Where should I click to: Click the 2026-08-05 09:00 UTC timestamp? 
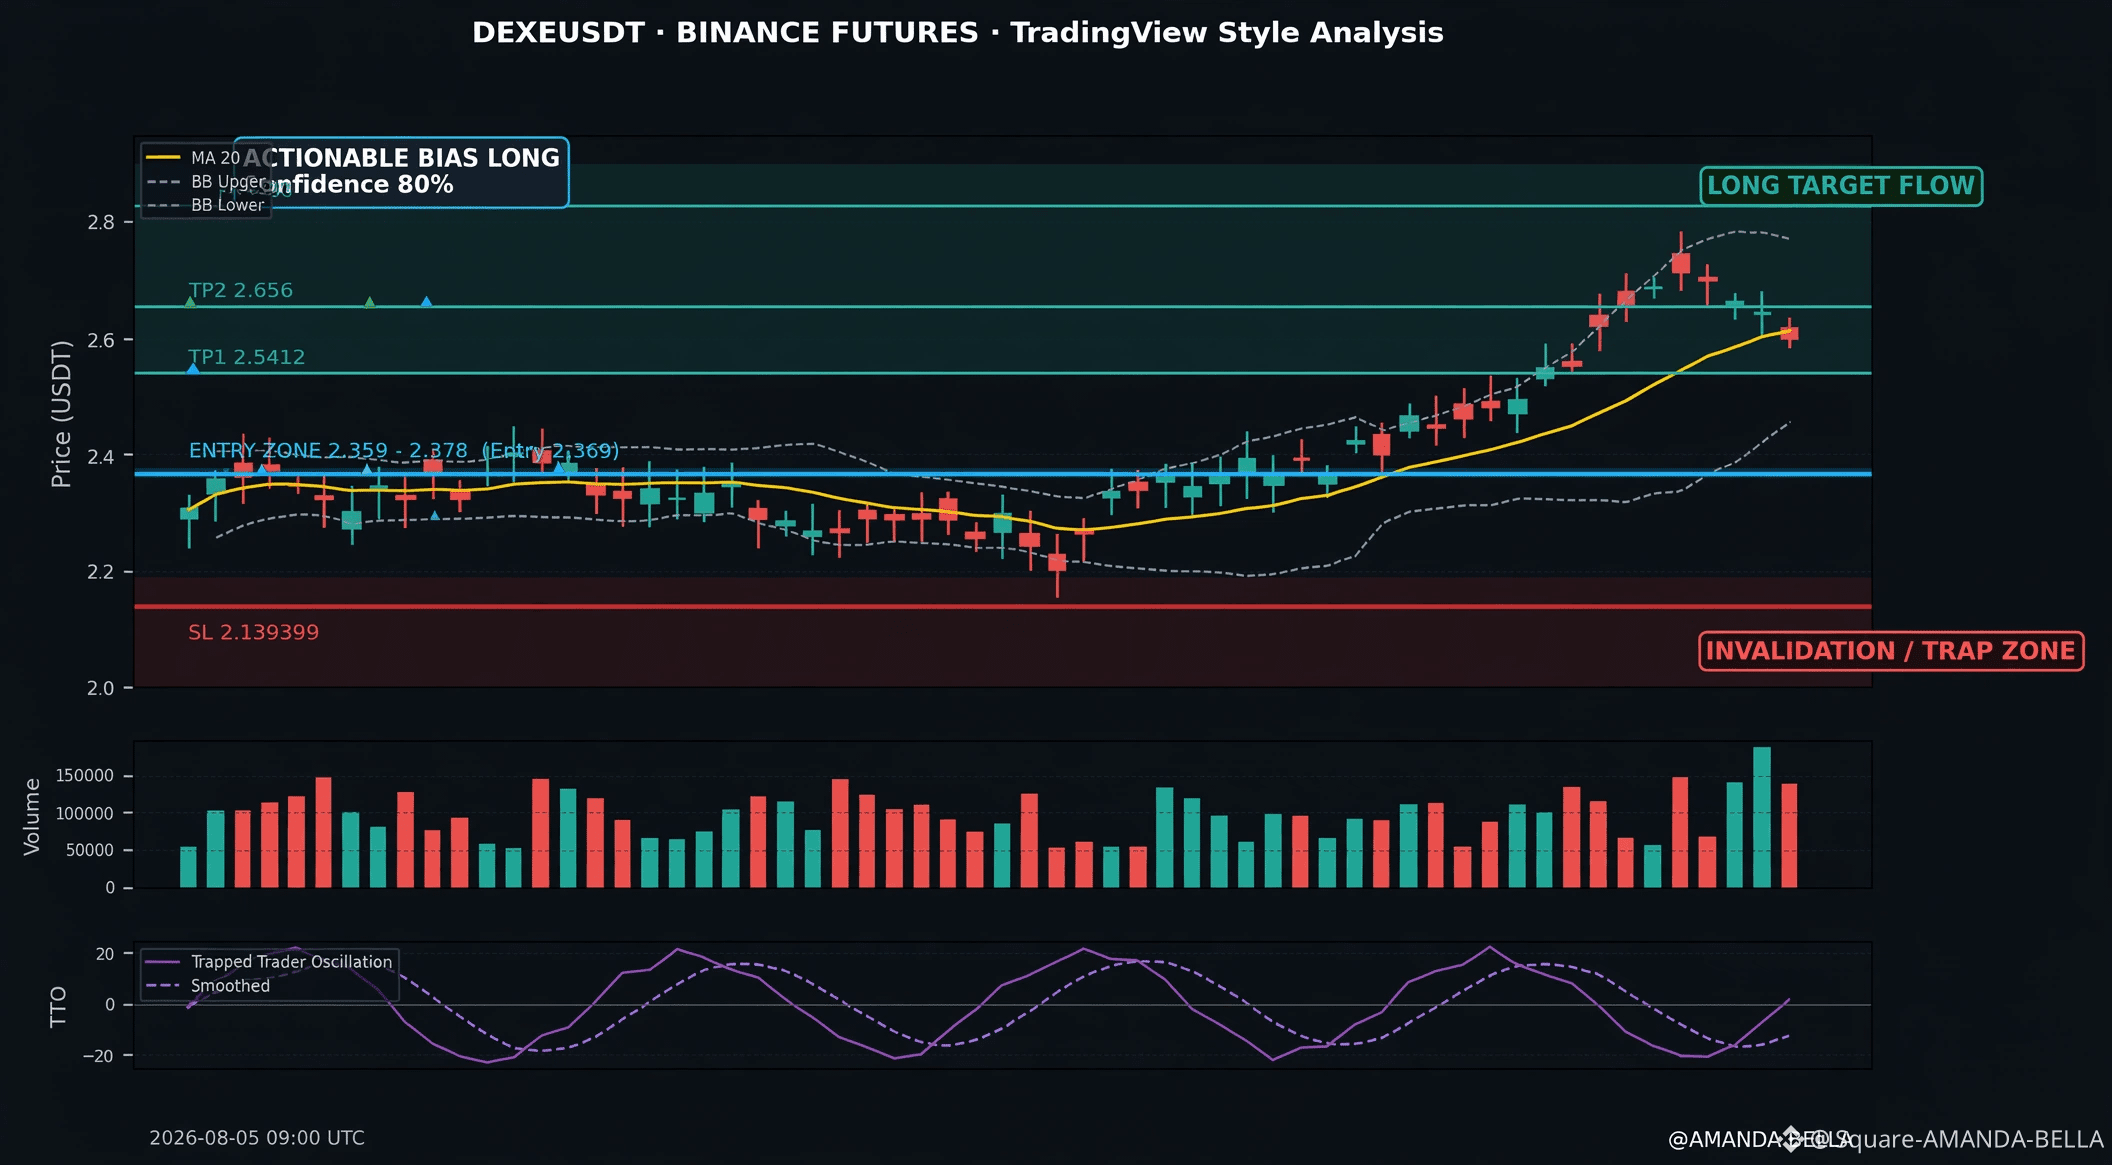257,1138
